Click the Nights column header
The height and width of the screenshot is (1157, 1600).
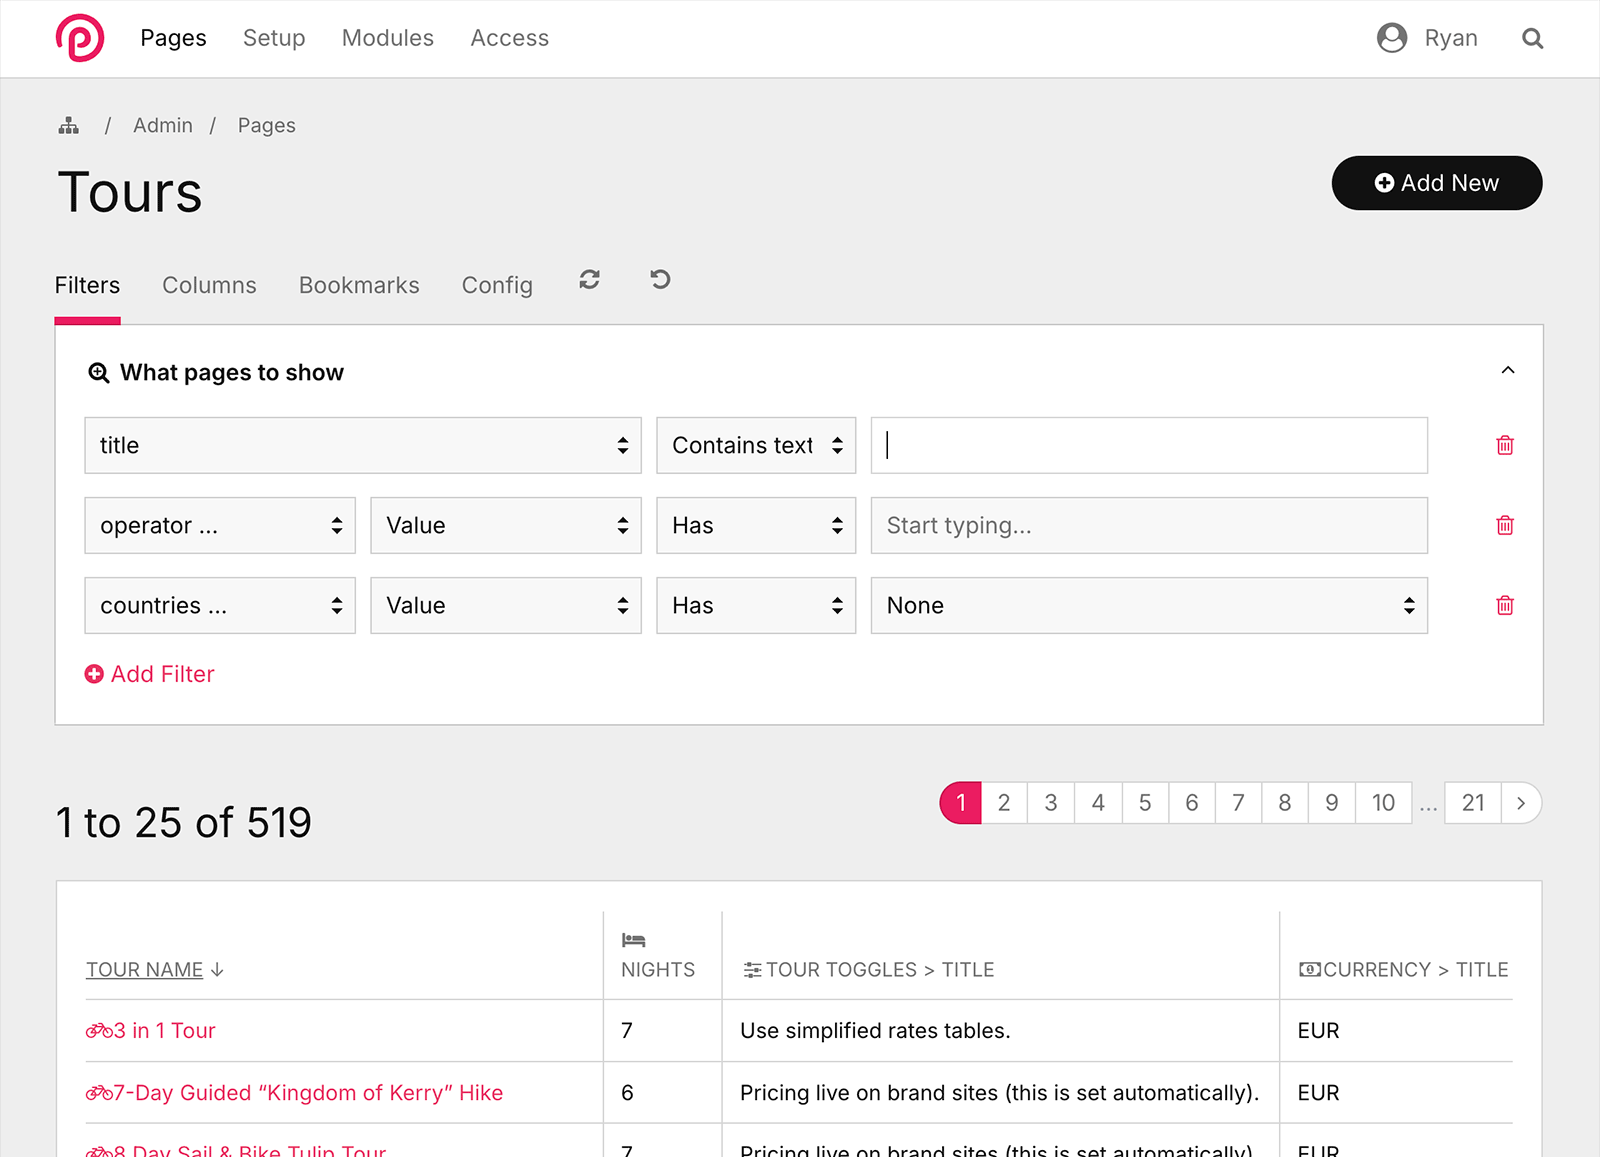[x=658, y=970]
